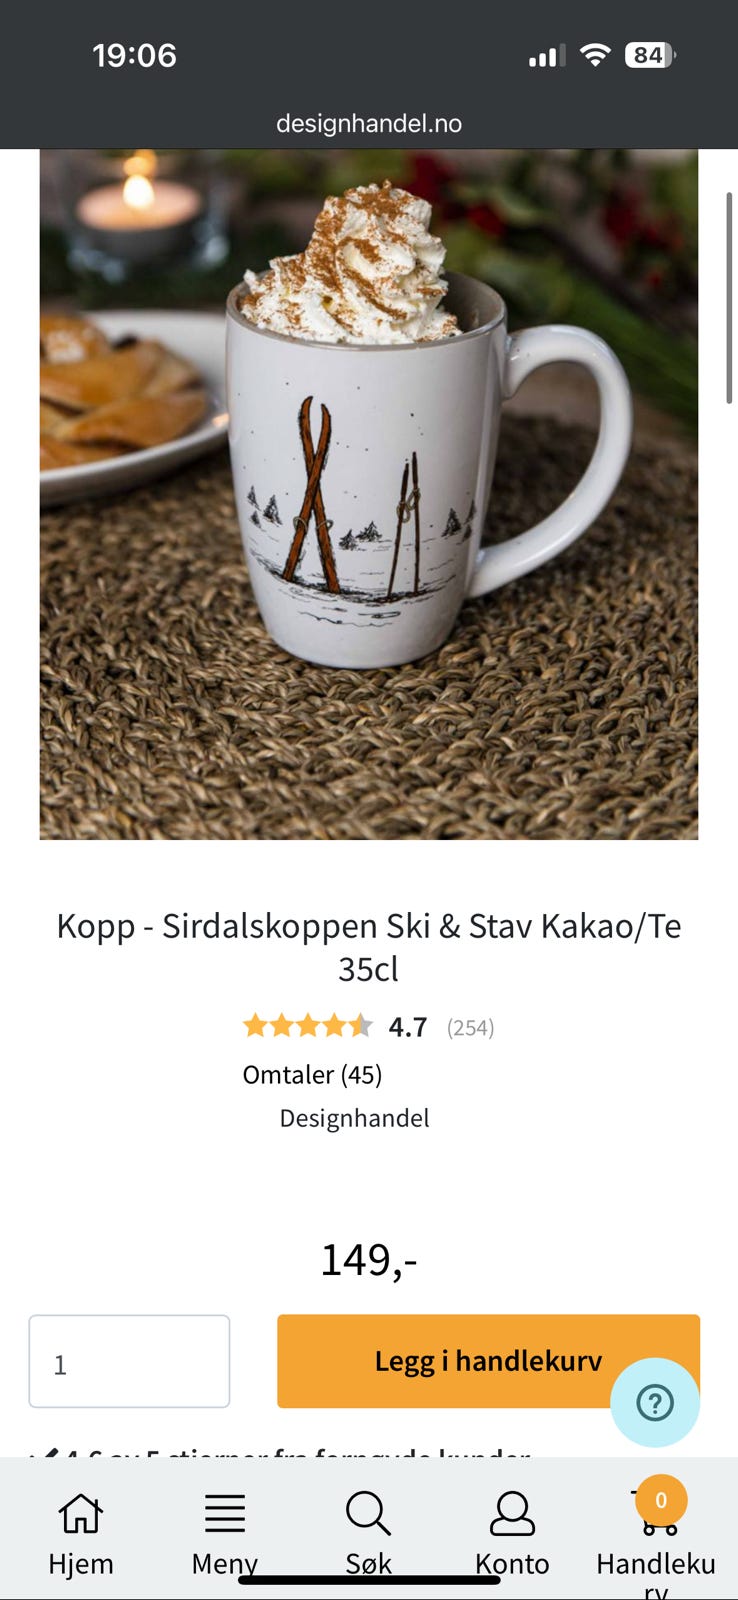This screenshot has height=1600, width=738.
Task: Tap the battery indicator in status bar
Action: 649,55
